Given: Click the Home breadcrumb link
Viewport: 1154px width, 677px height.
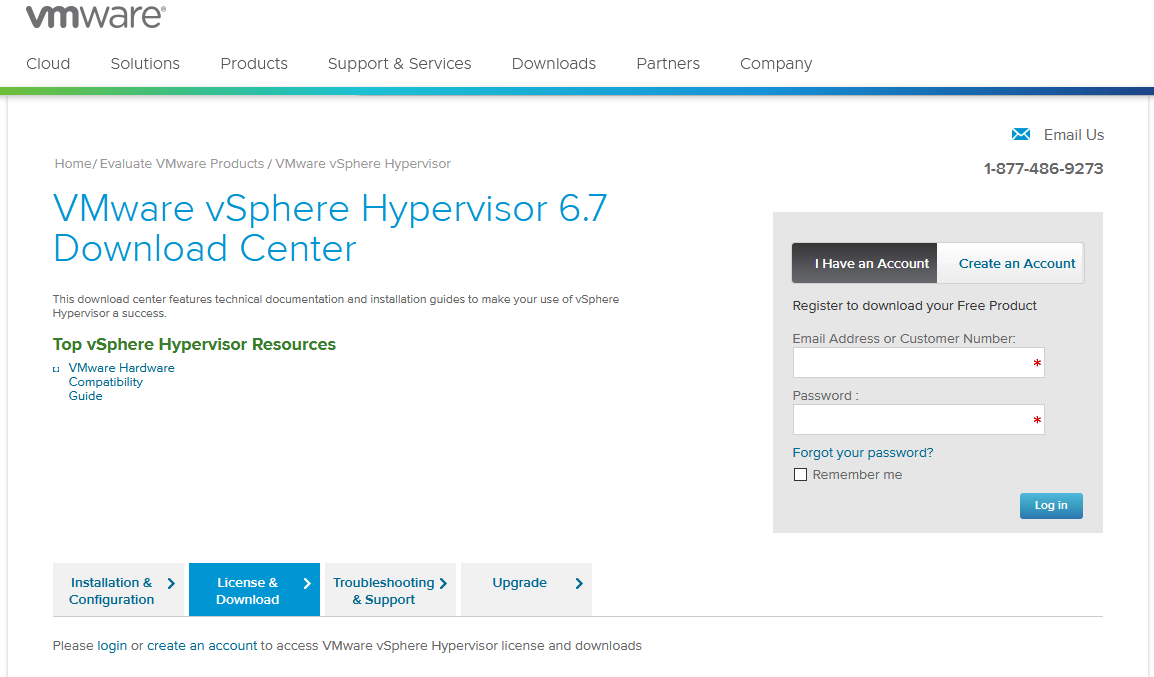Looking at the screenshot, I should pyautogui.click(x=73, y=163).
